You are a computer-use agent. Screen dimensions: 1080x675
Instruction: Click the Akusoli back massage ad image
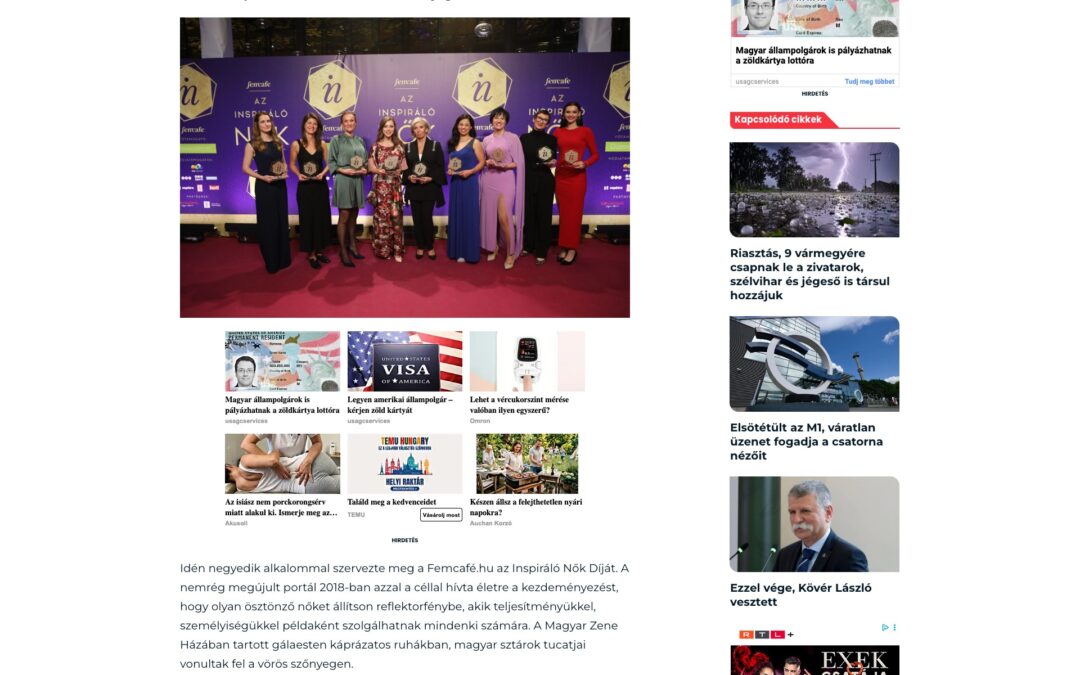282,464
